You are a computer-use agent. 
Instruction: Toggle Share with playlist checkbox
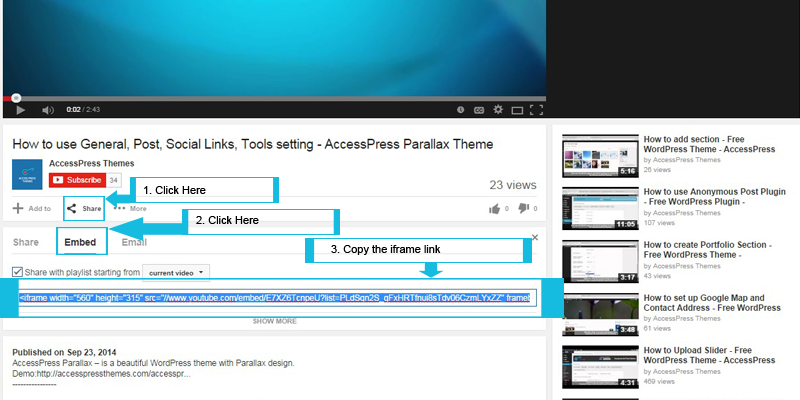pos(17,272)
